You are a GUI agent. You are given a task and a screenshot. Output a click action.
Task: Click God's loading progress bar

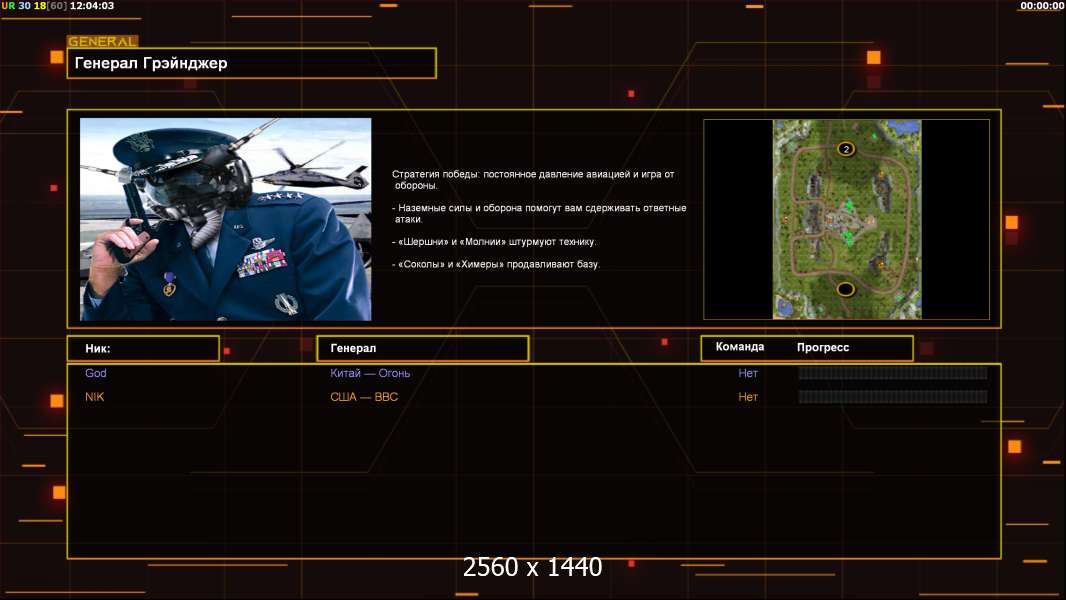point(892,373)
